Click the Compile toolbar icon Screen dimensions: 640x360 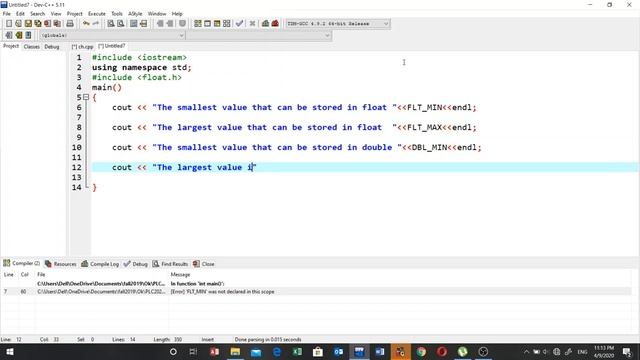pos(198,24)
